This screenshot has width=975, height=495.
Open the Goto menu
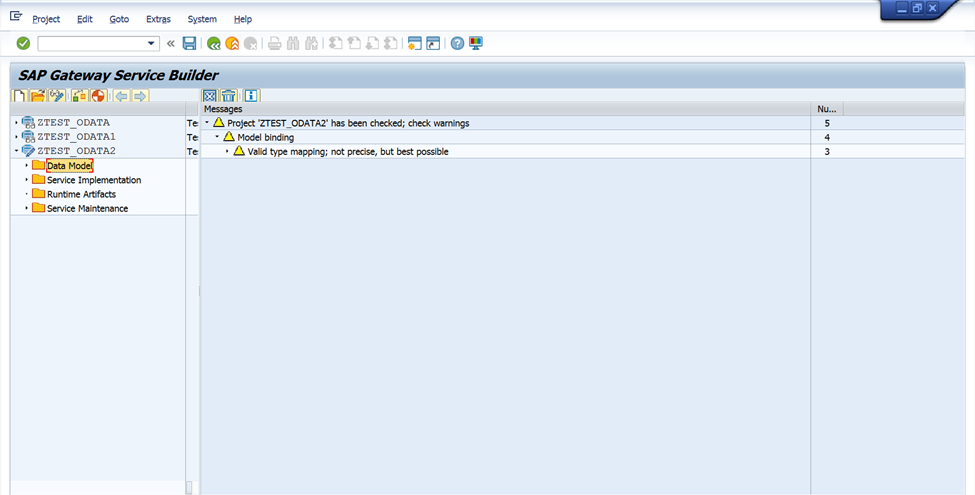pyautogui.click(x=119, y=19)
